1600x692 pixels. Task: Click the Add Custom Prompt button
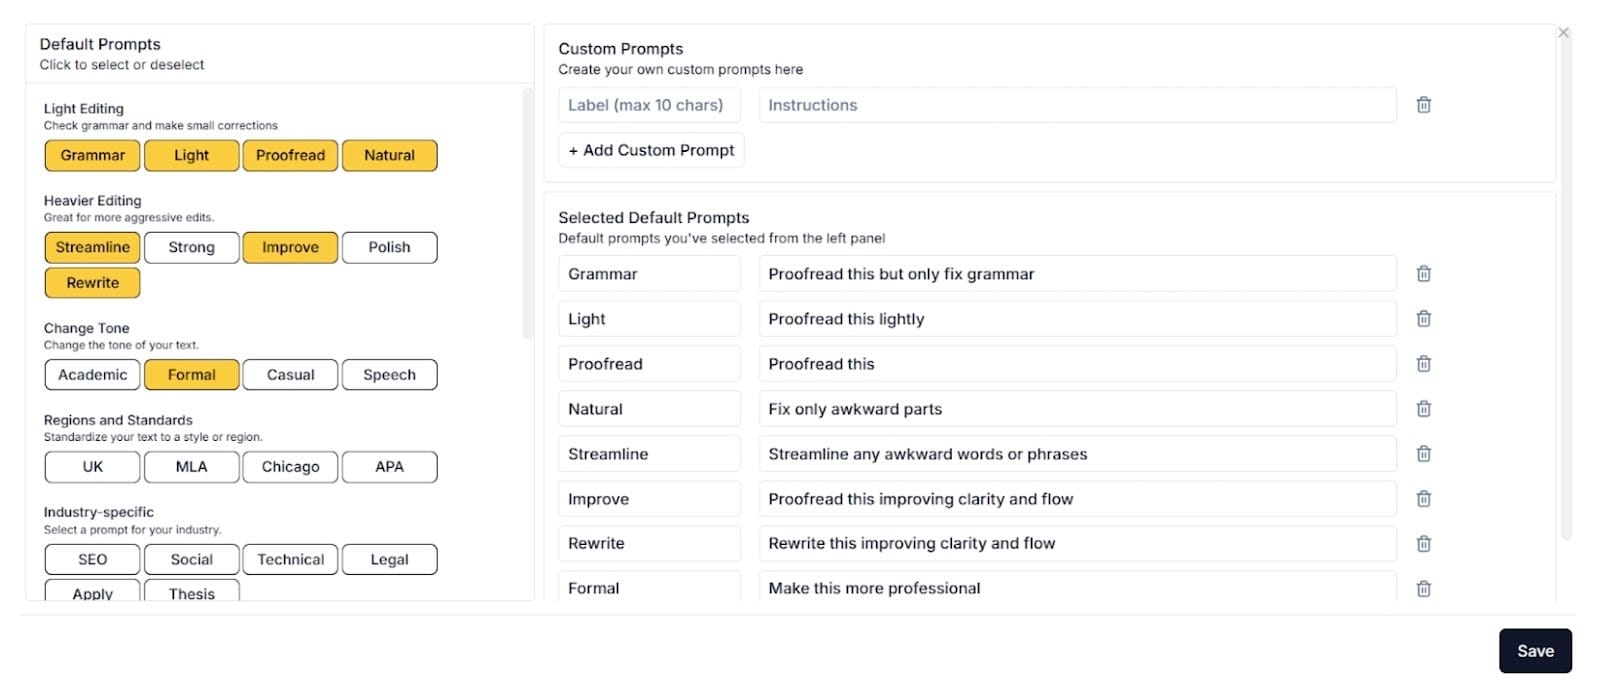pyautogui.click(x=651, y=150)
